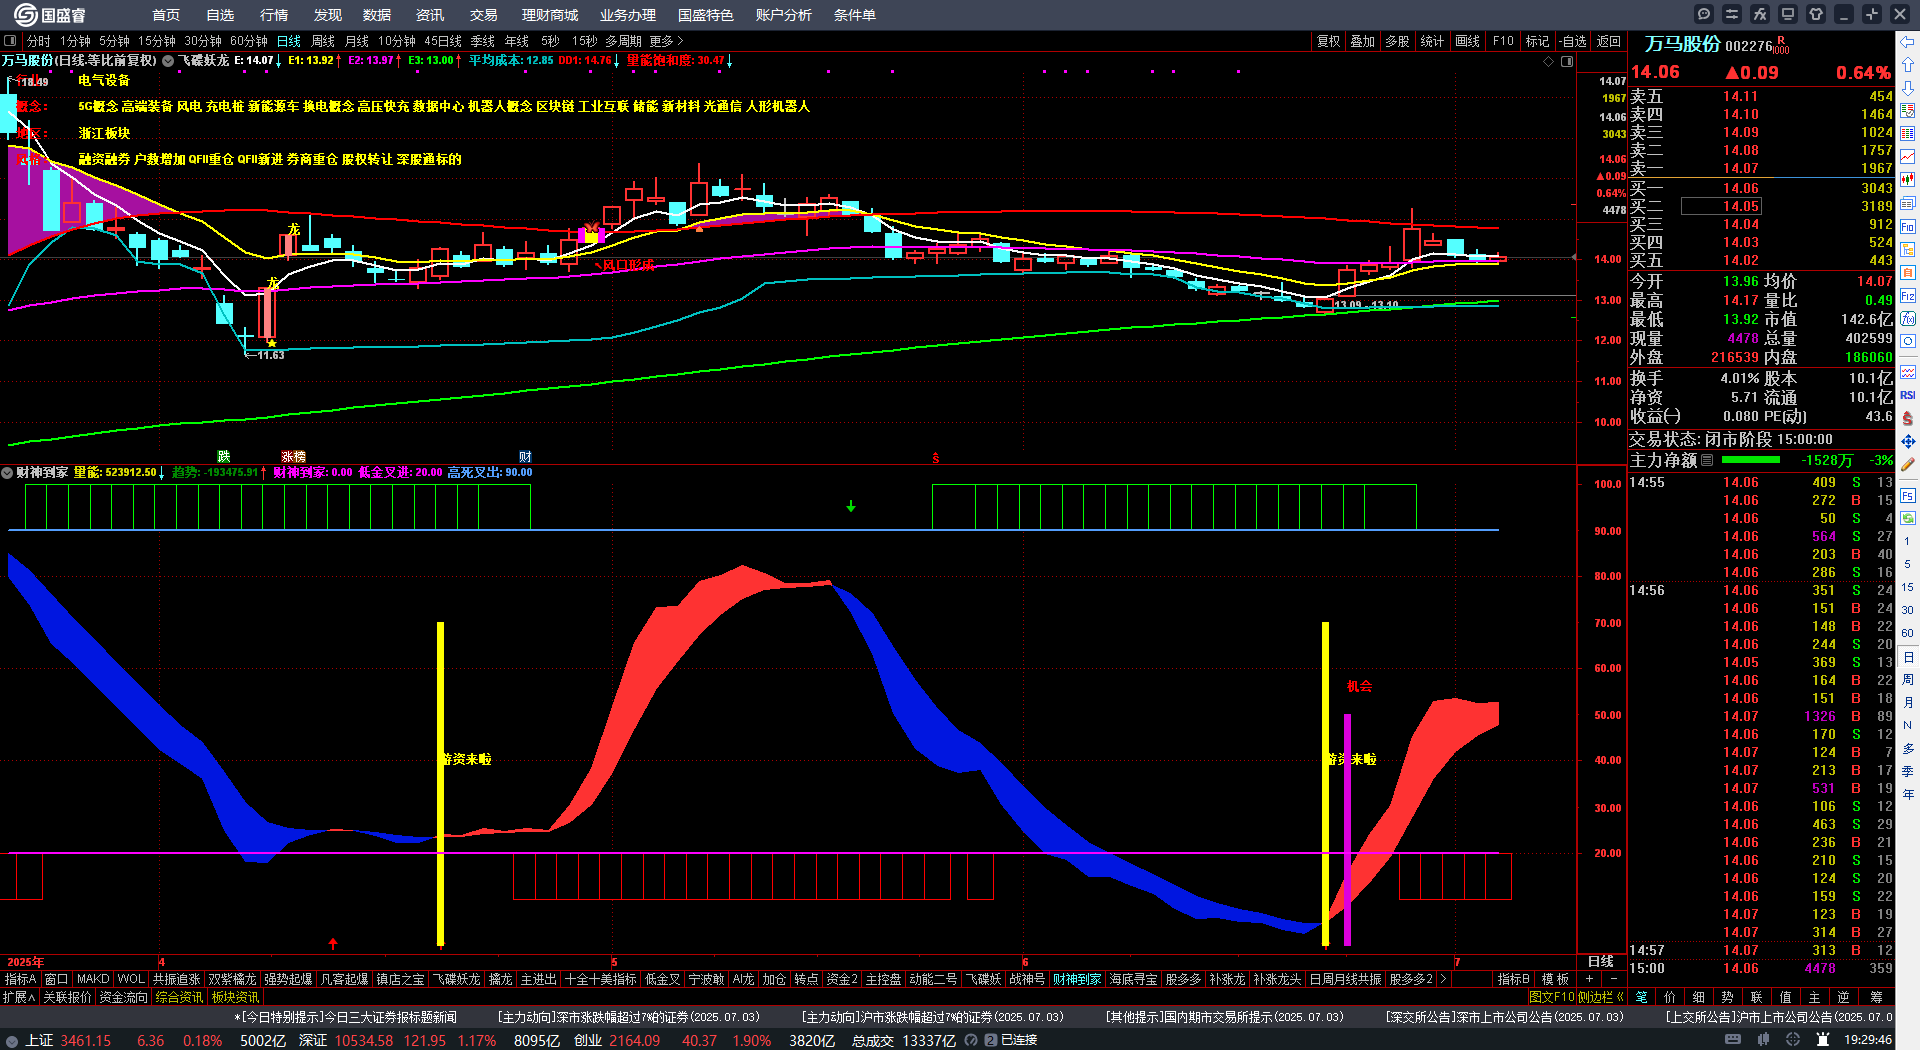Toggle 叠加 overlay option
Image resolution: width=1920 pixels, height=1050 pixels.
point(1363,41)
